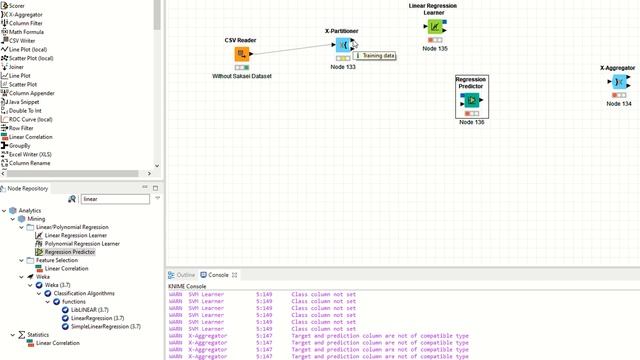Pick the Java Snippet node icon

4,102
